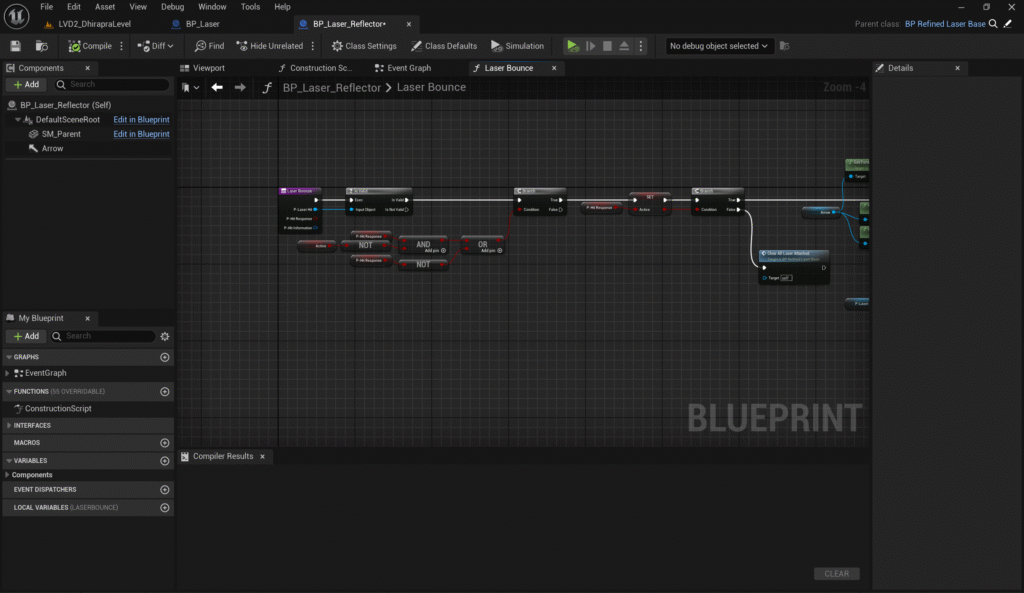Image resolution: width=1024 pixels, height=593 pixels.
Task: Open Class Defaults
Action: (444, 46)
